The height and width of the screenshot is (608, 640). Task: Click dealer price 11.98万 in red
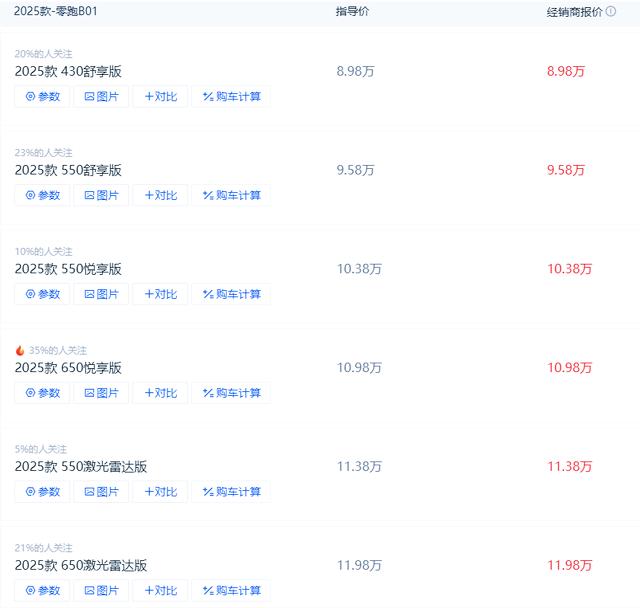569,565
